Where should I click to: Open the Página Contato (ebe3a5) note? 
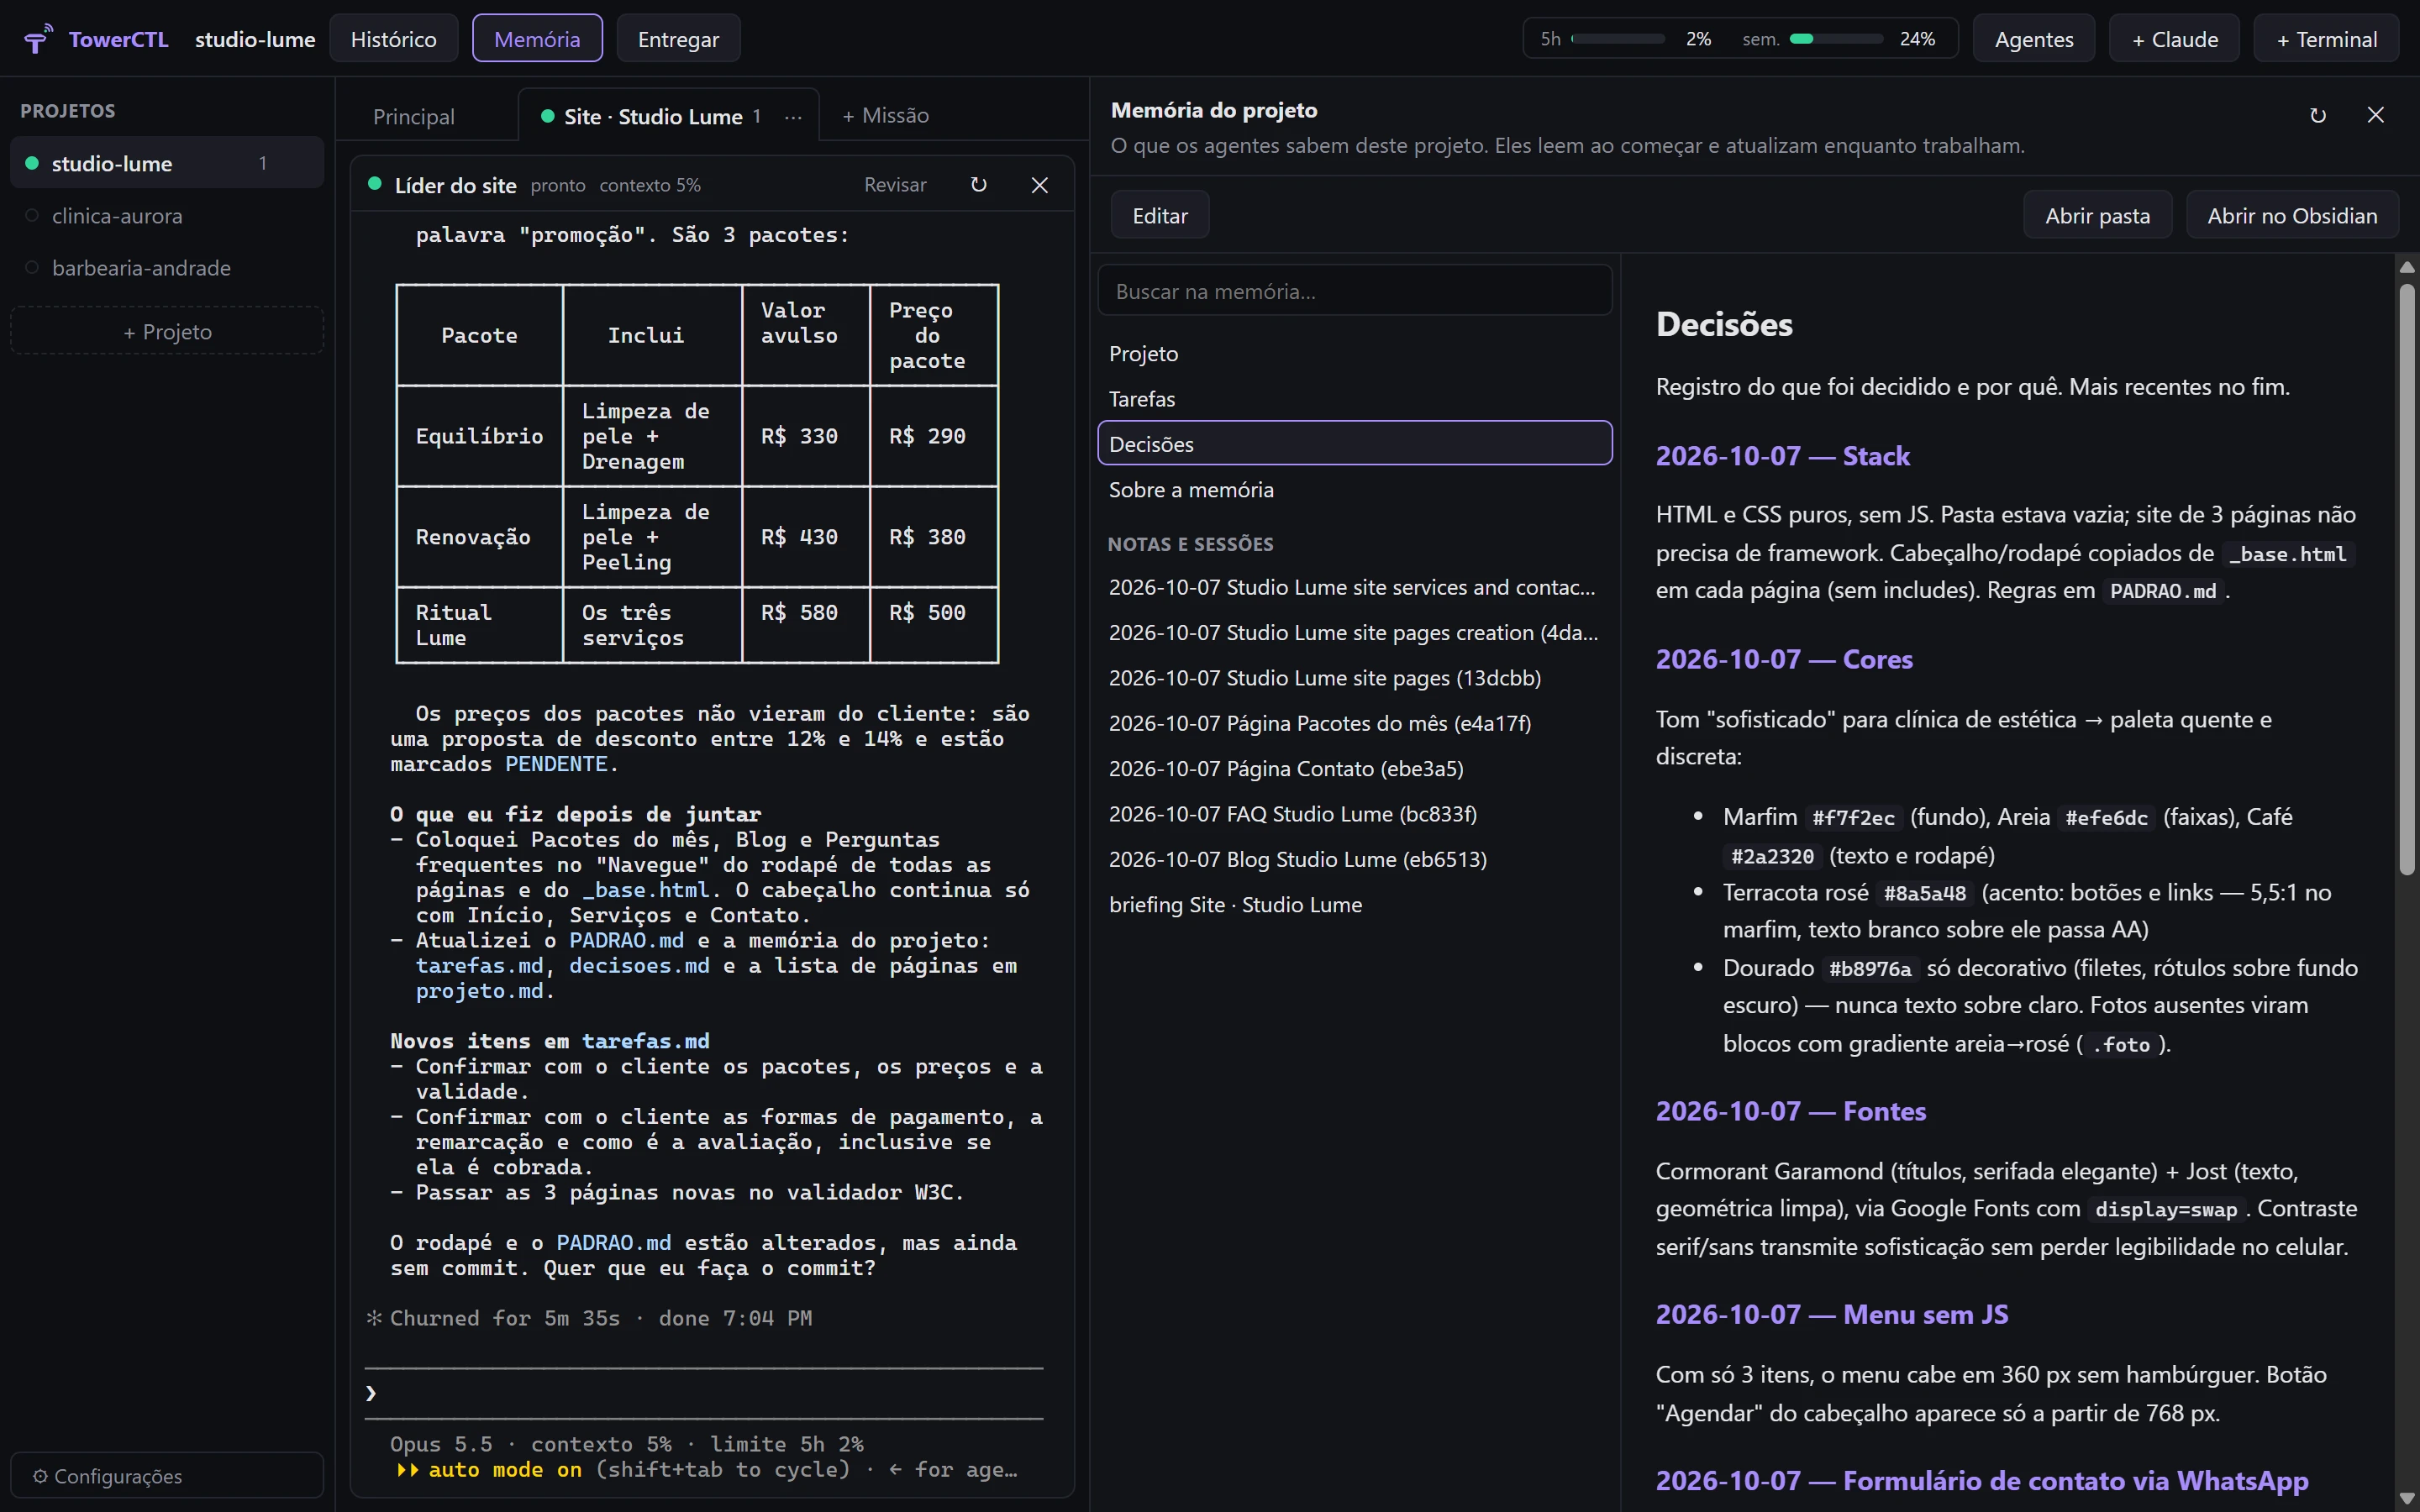click(x=1355, y=768)
